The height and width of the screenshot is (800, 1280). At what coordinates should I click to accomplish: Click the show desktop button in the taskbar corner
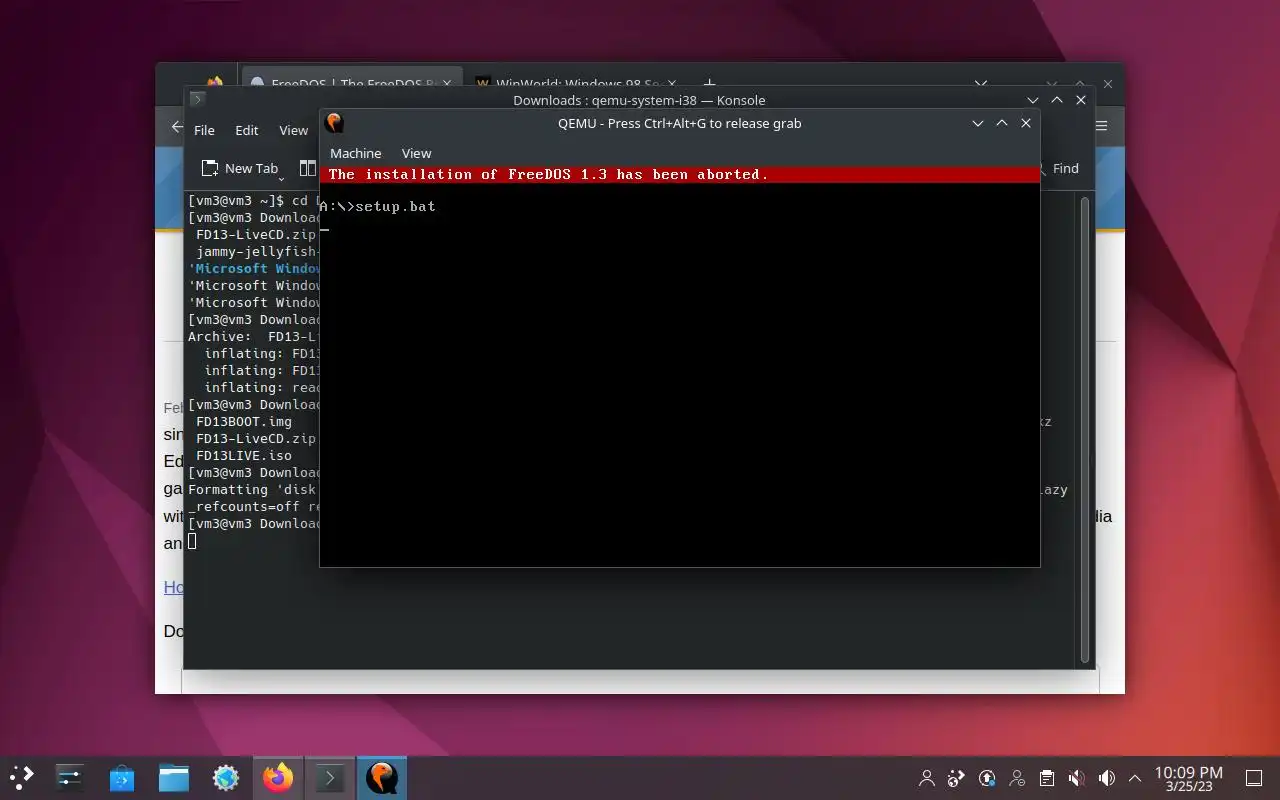click(x=1253, y=778)
